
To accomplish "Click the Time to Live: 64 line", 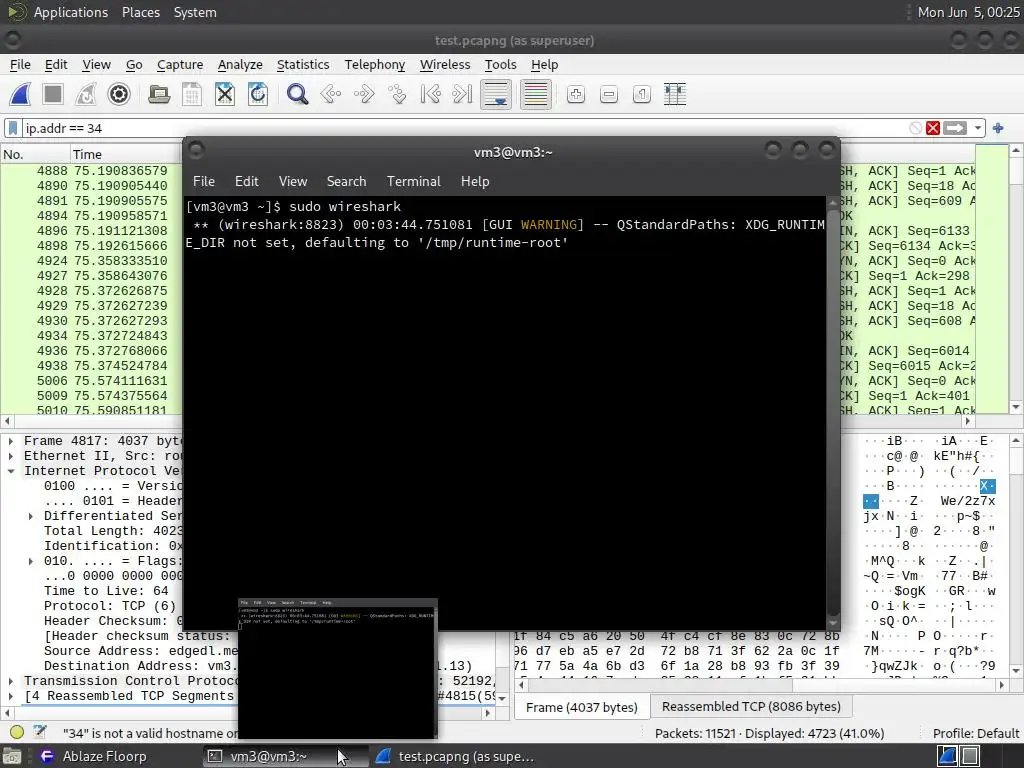I will click(x=106, y=591).
